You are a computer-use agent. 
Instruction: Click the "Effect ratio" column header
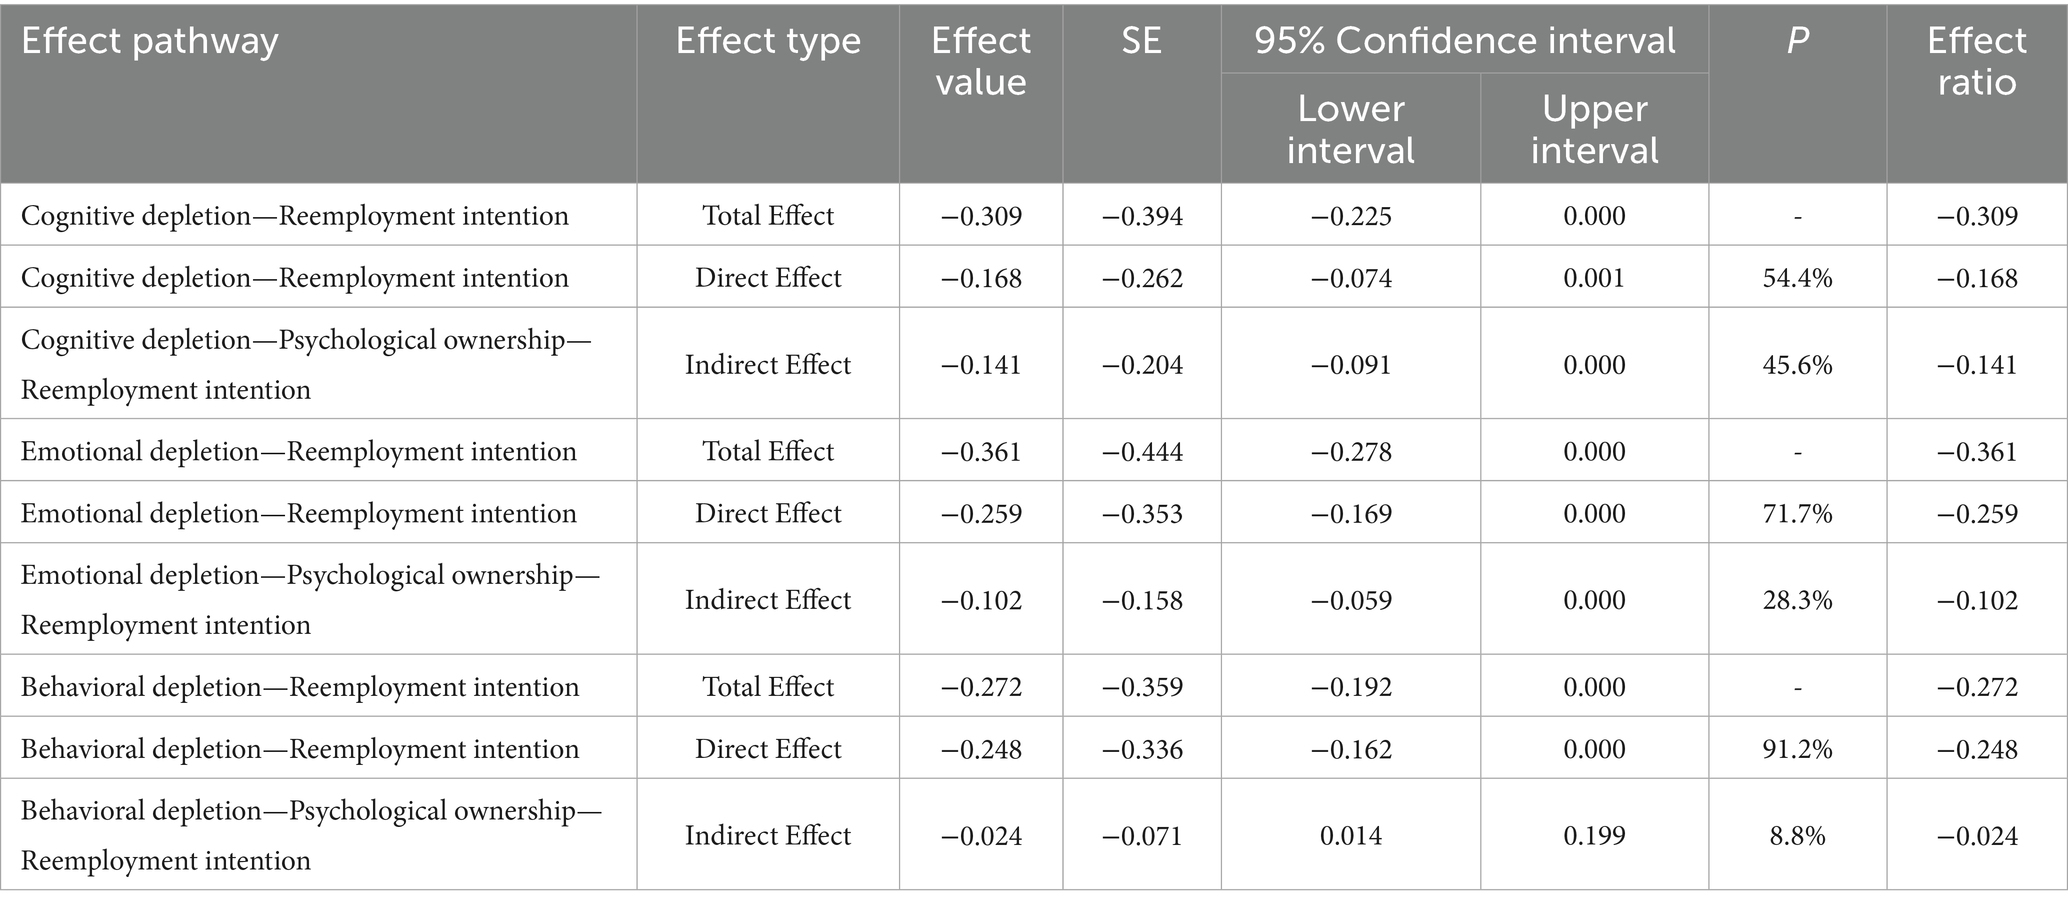[1976, 62]
